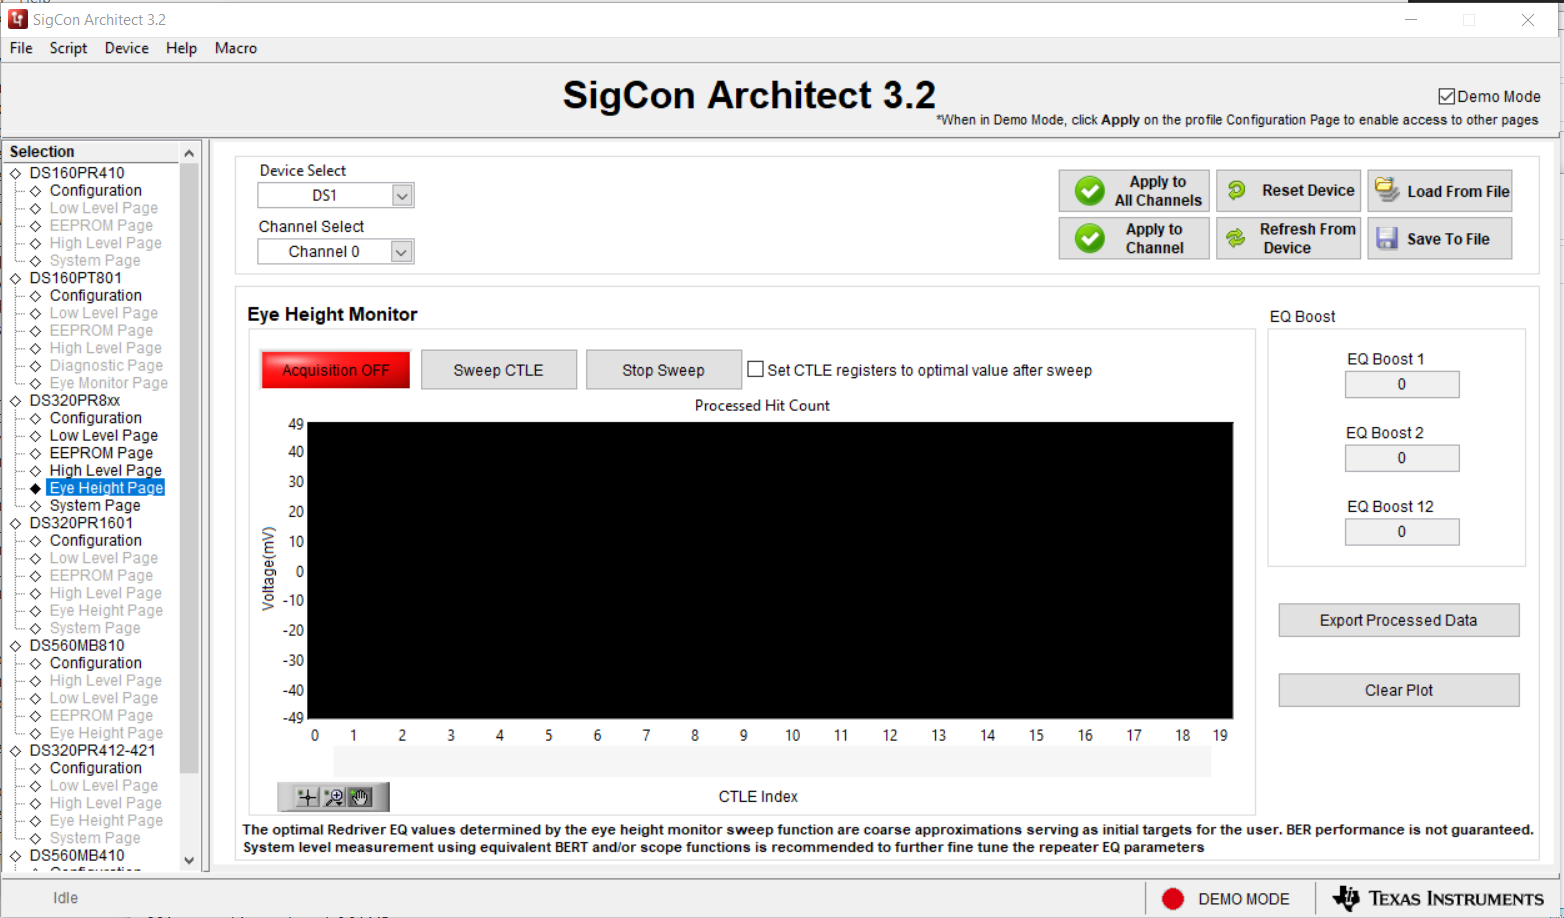Click the Idle status text

pos(65,898)
